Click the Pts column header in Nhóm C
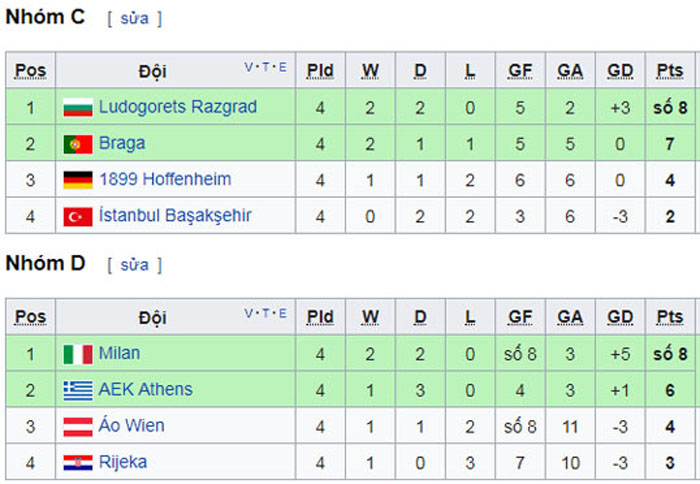700x484 pixels. [670, 71]
